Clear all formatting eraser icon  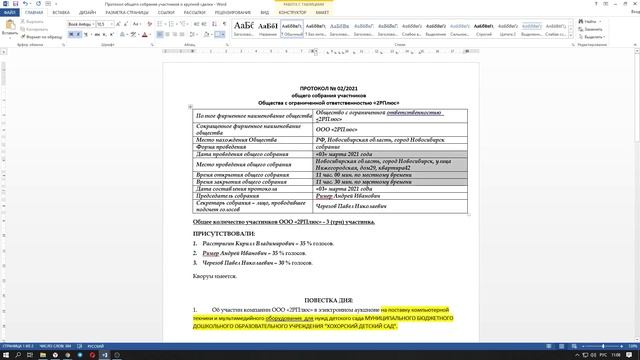[149, 24]
